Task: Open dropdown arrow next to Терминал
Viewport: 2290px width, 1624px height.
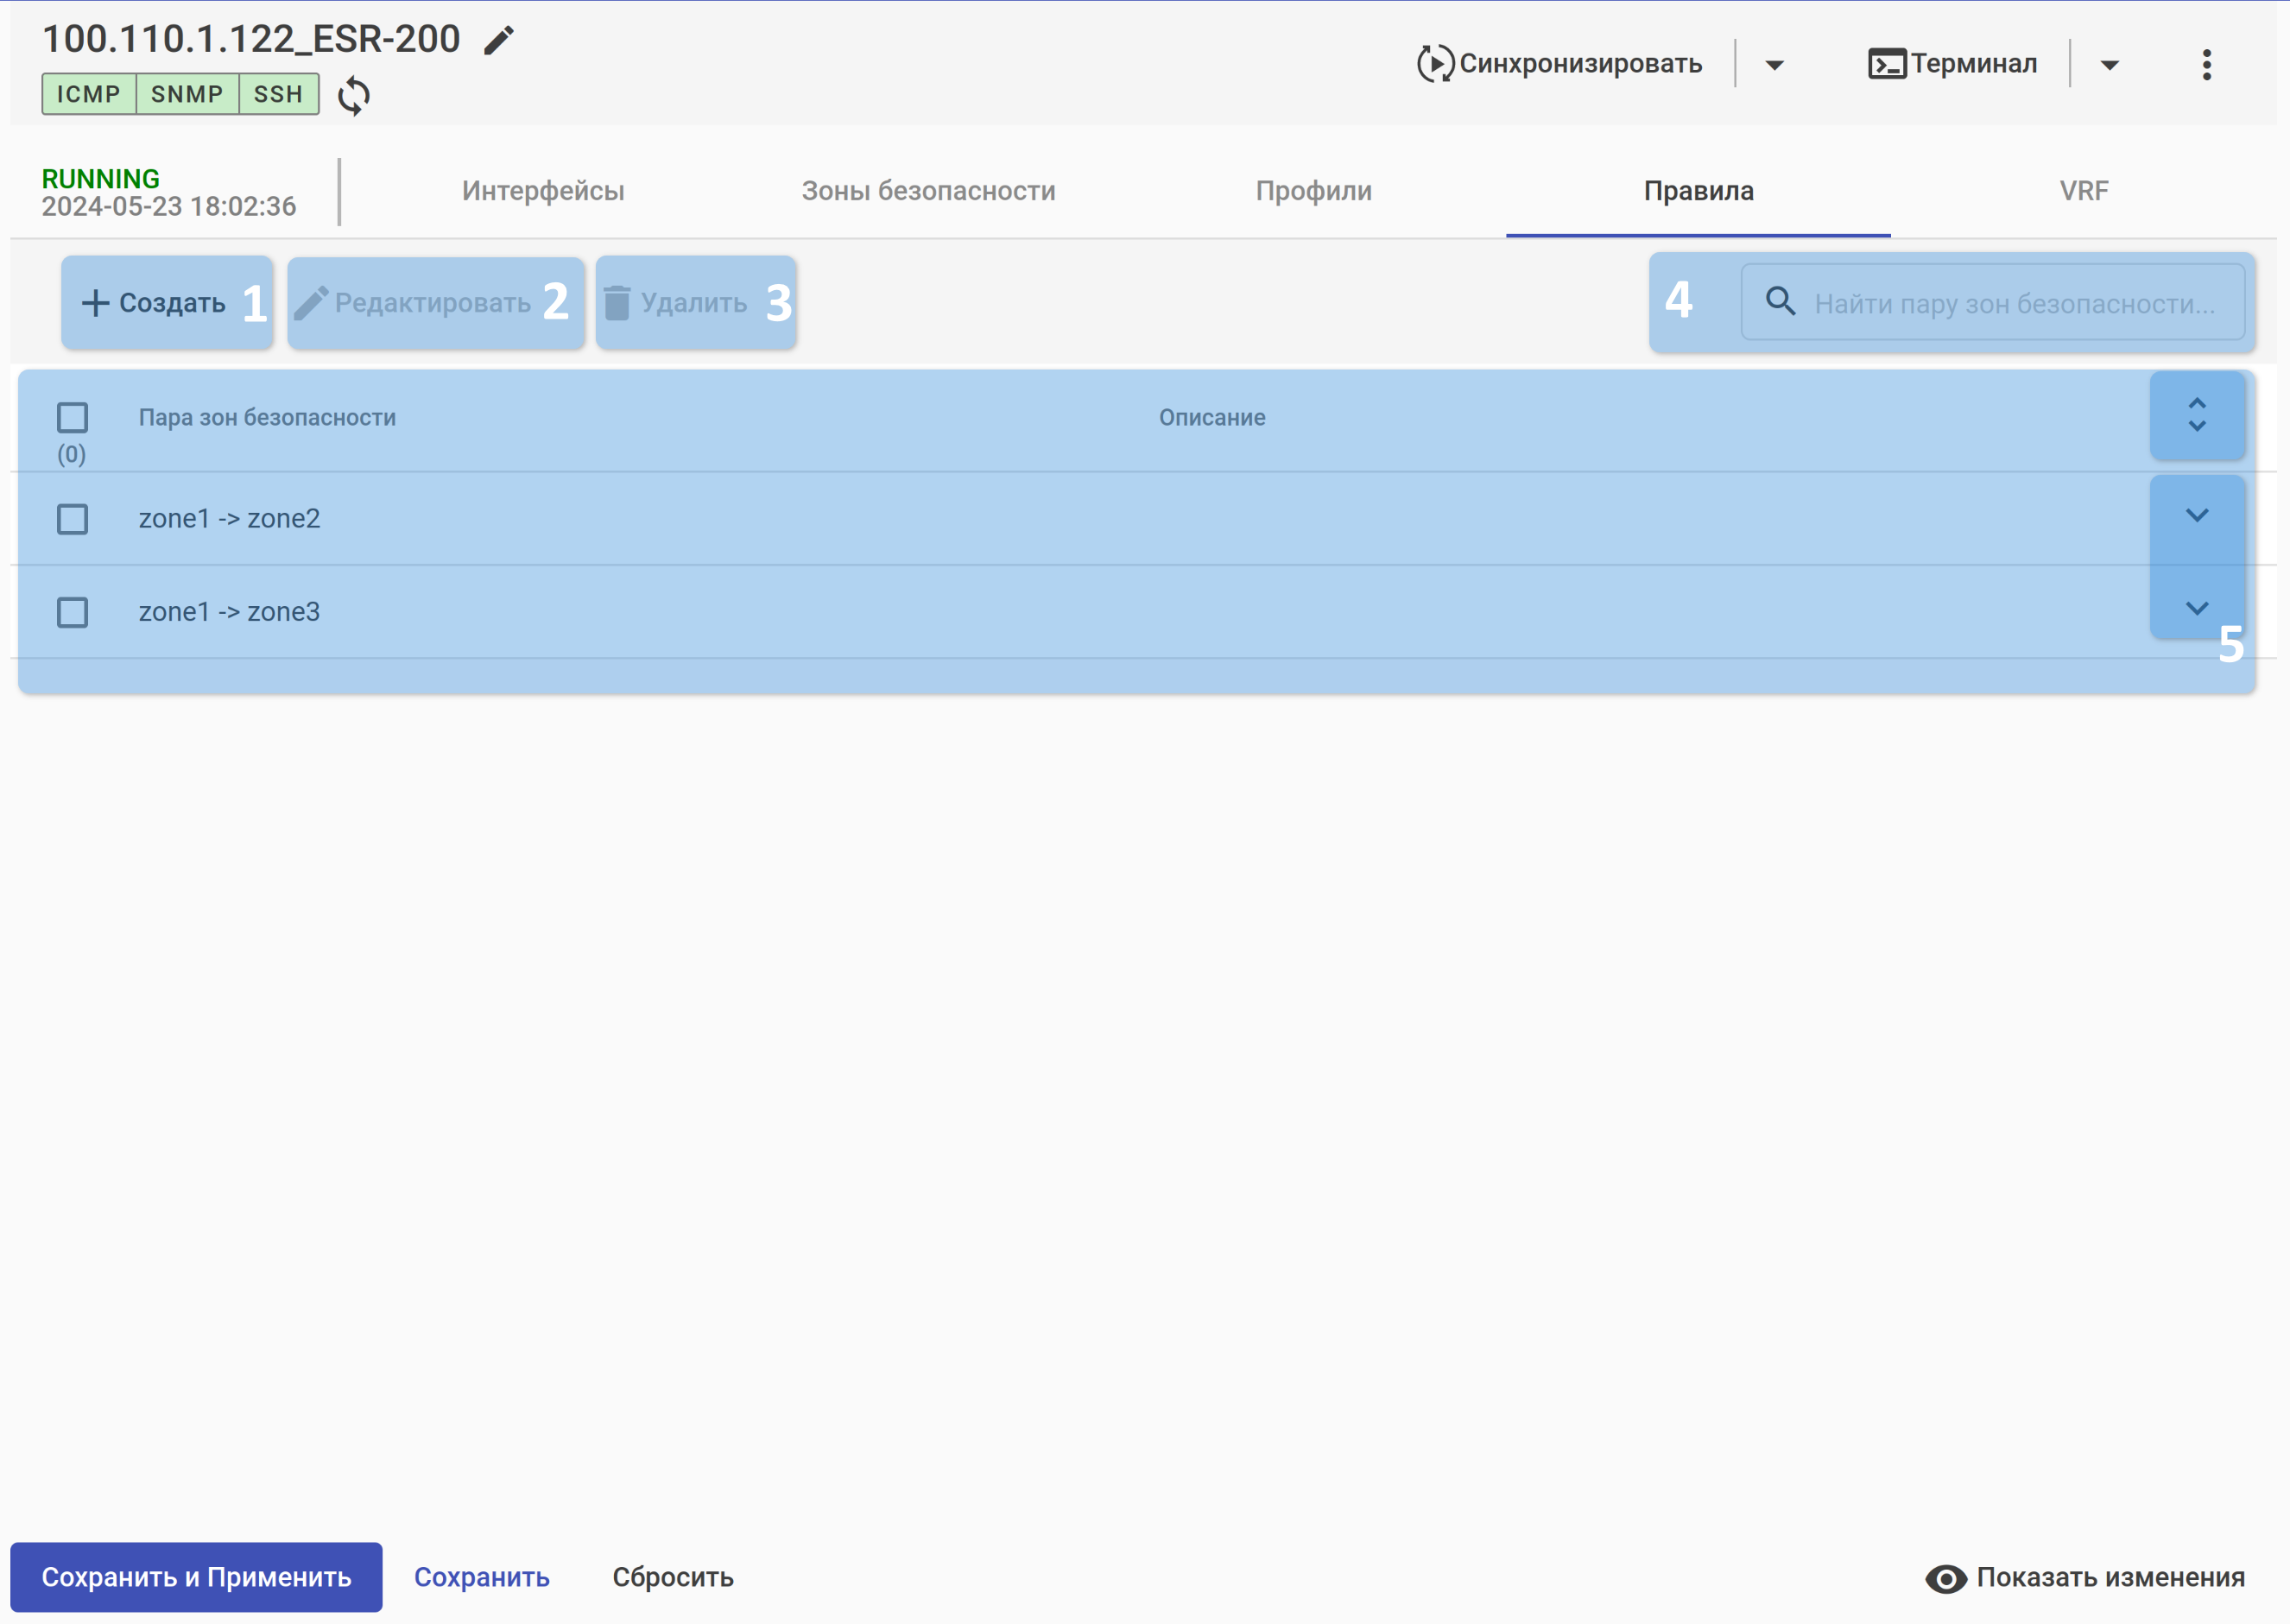Action: (2109, 66)
